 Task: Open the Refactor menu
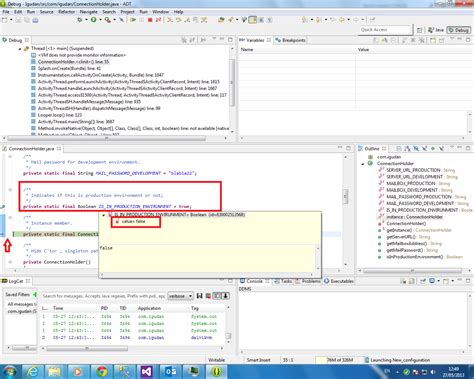tap(67, 12)
